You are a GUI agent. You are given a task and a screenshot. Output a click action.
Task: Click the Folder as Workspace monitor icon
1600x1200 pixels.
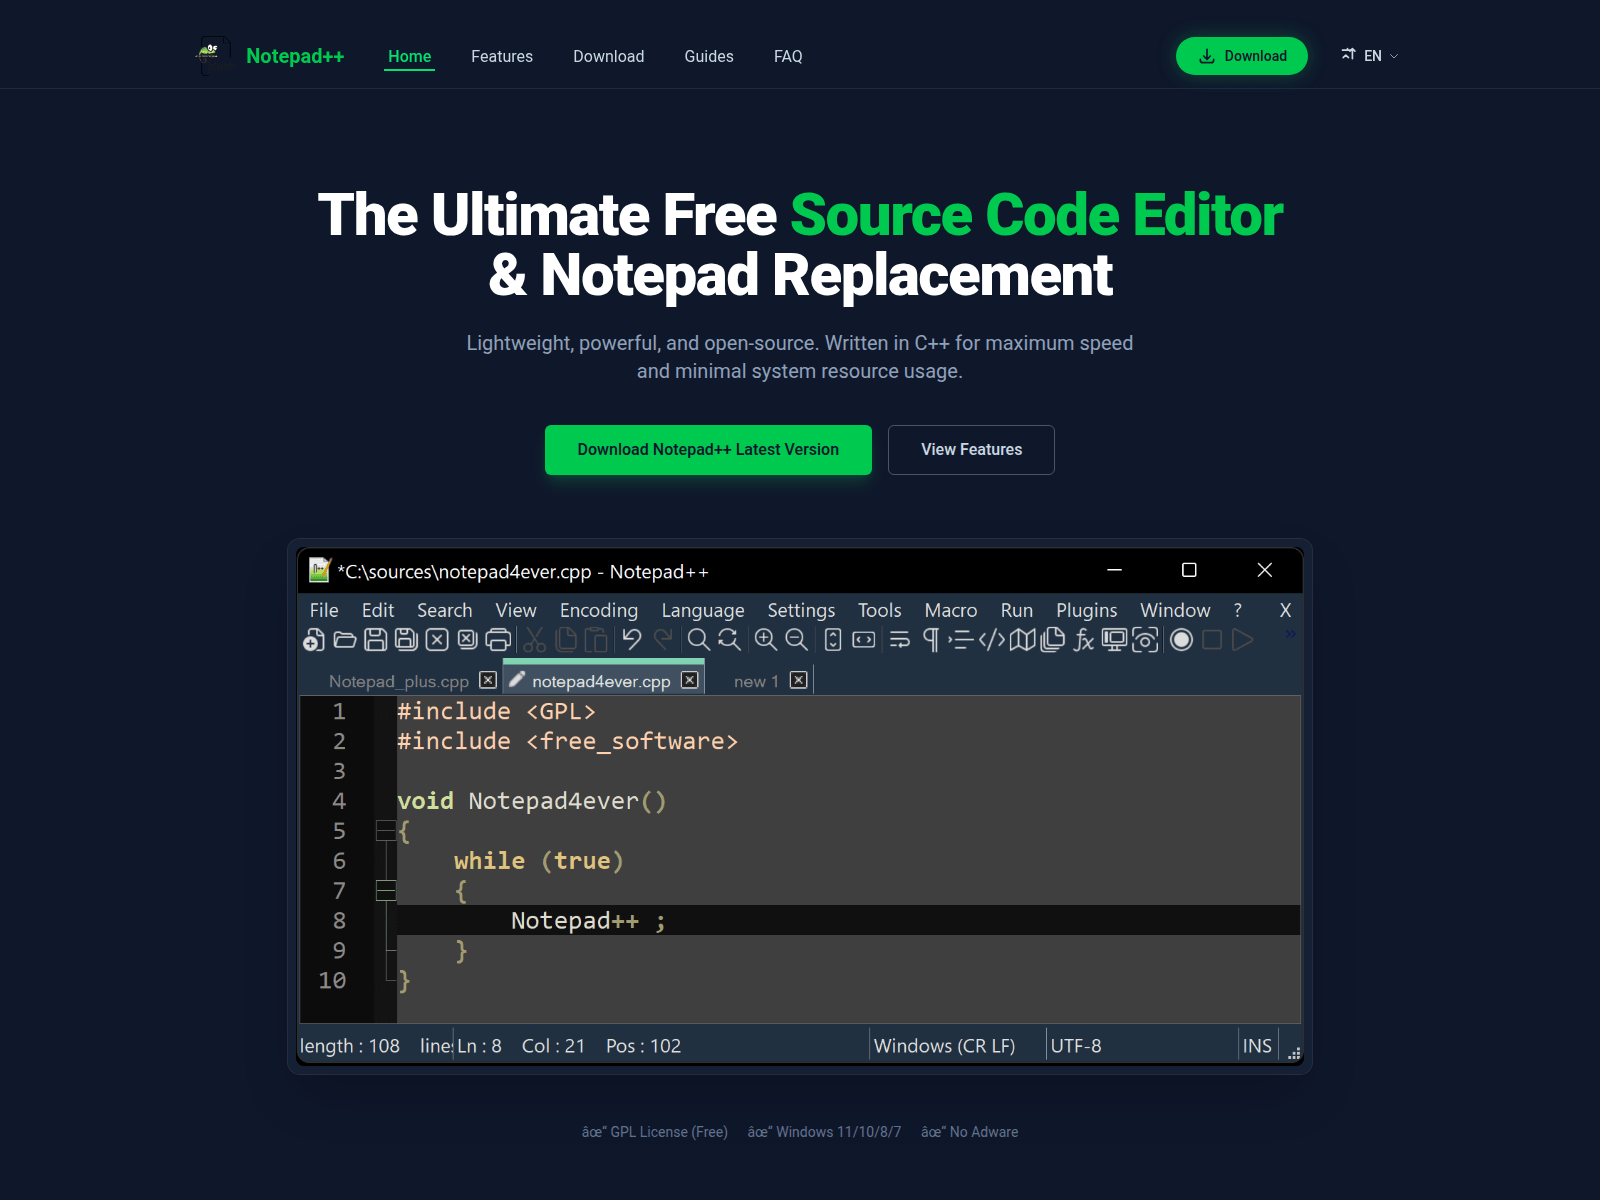(1114, 640)
